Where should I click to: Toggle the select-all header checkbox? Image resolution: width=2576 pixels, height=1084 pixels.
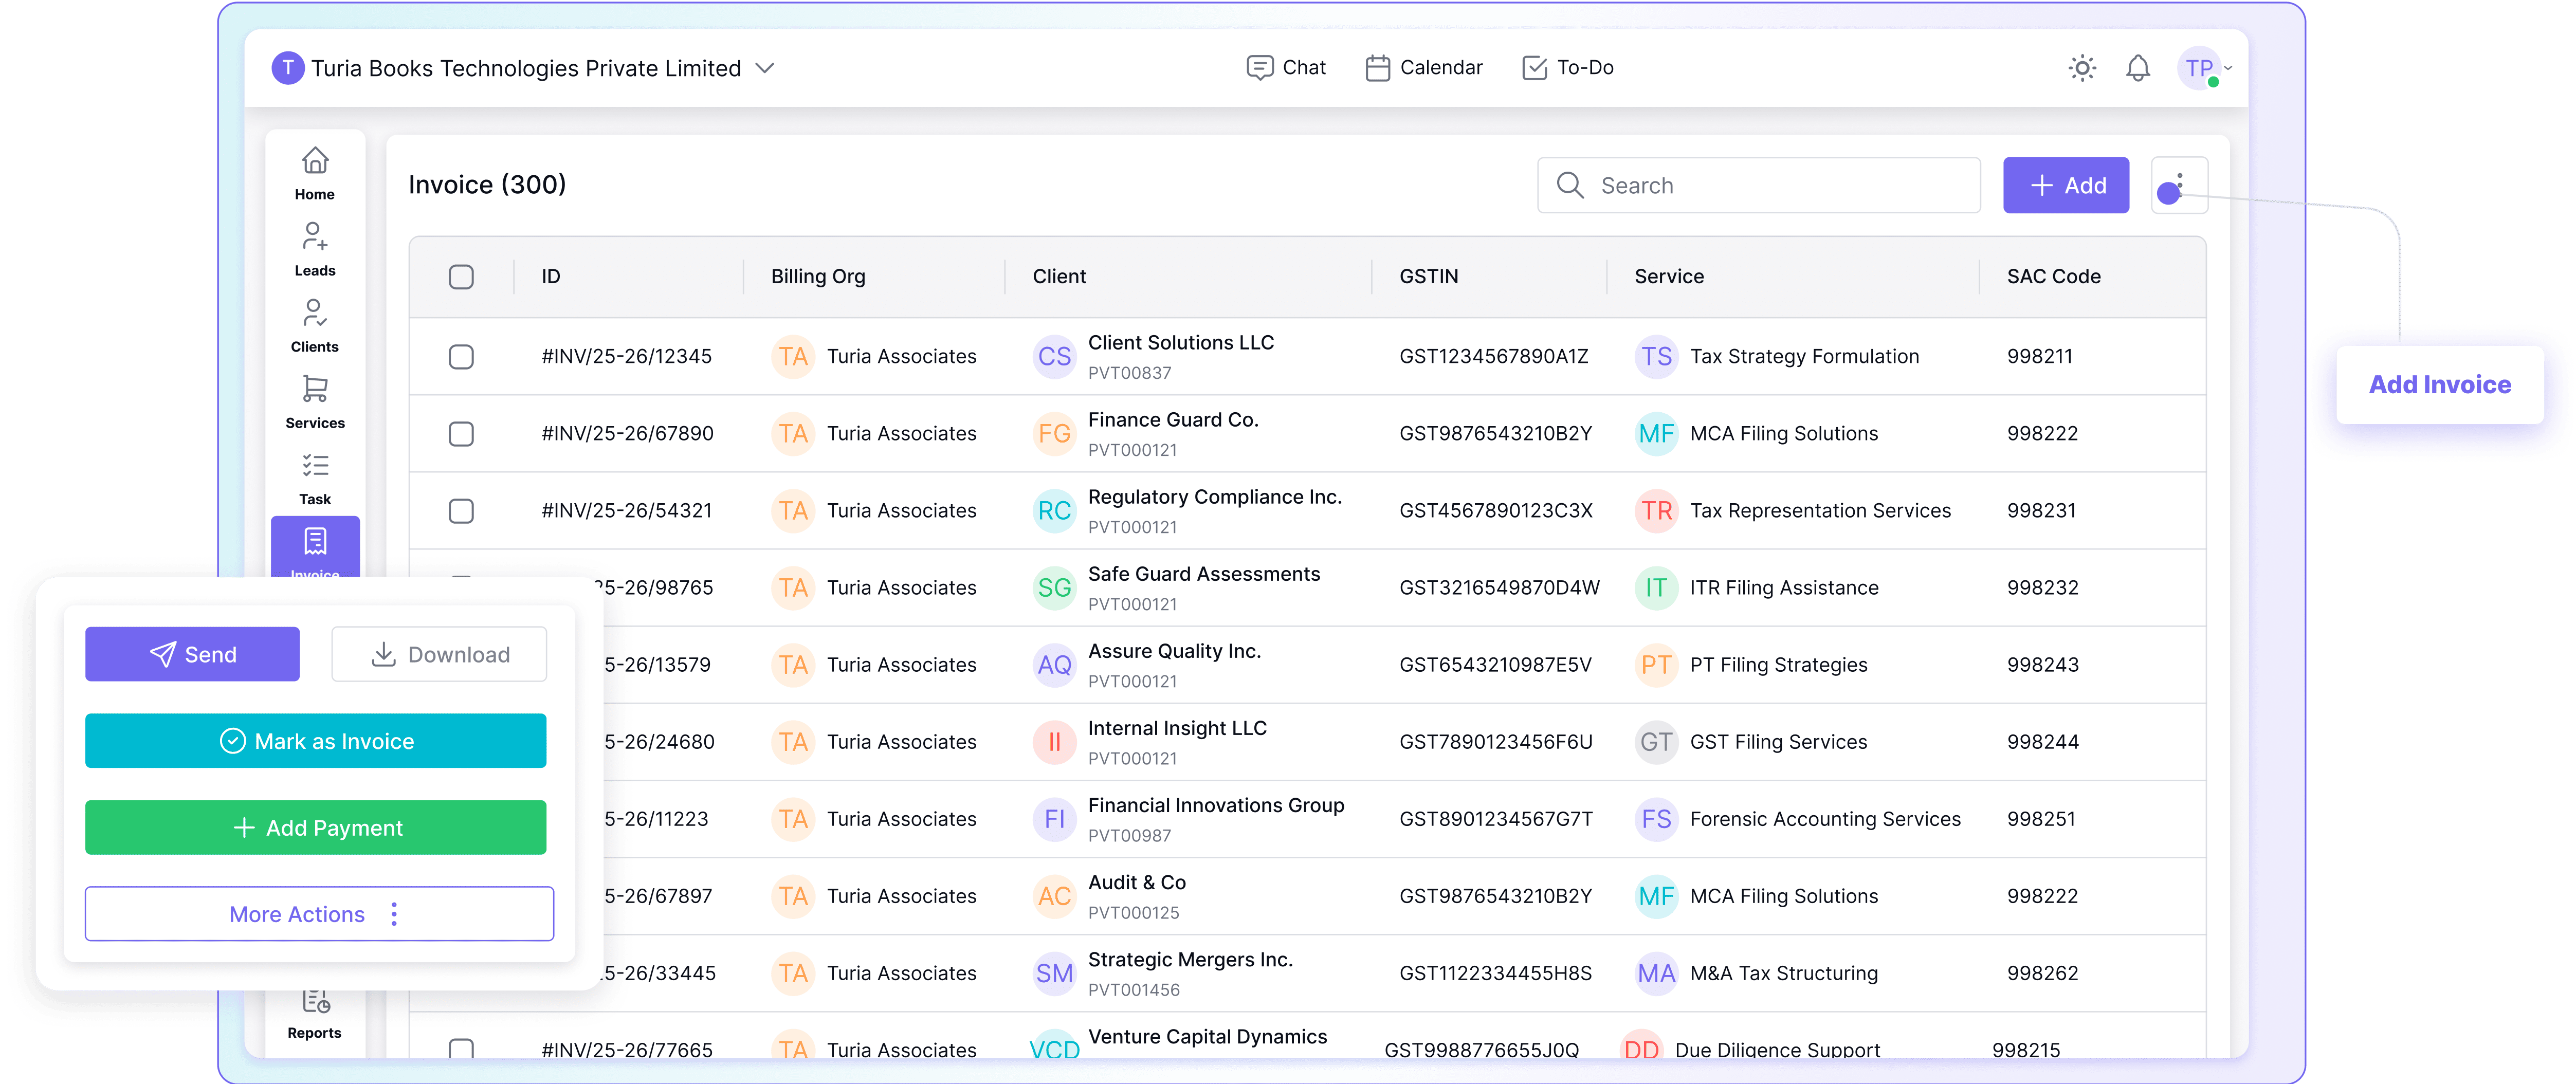pyautogui.click(x=461, y=277)
